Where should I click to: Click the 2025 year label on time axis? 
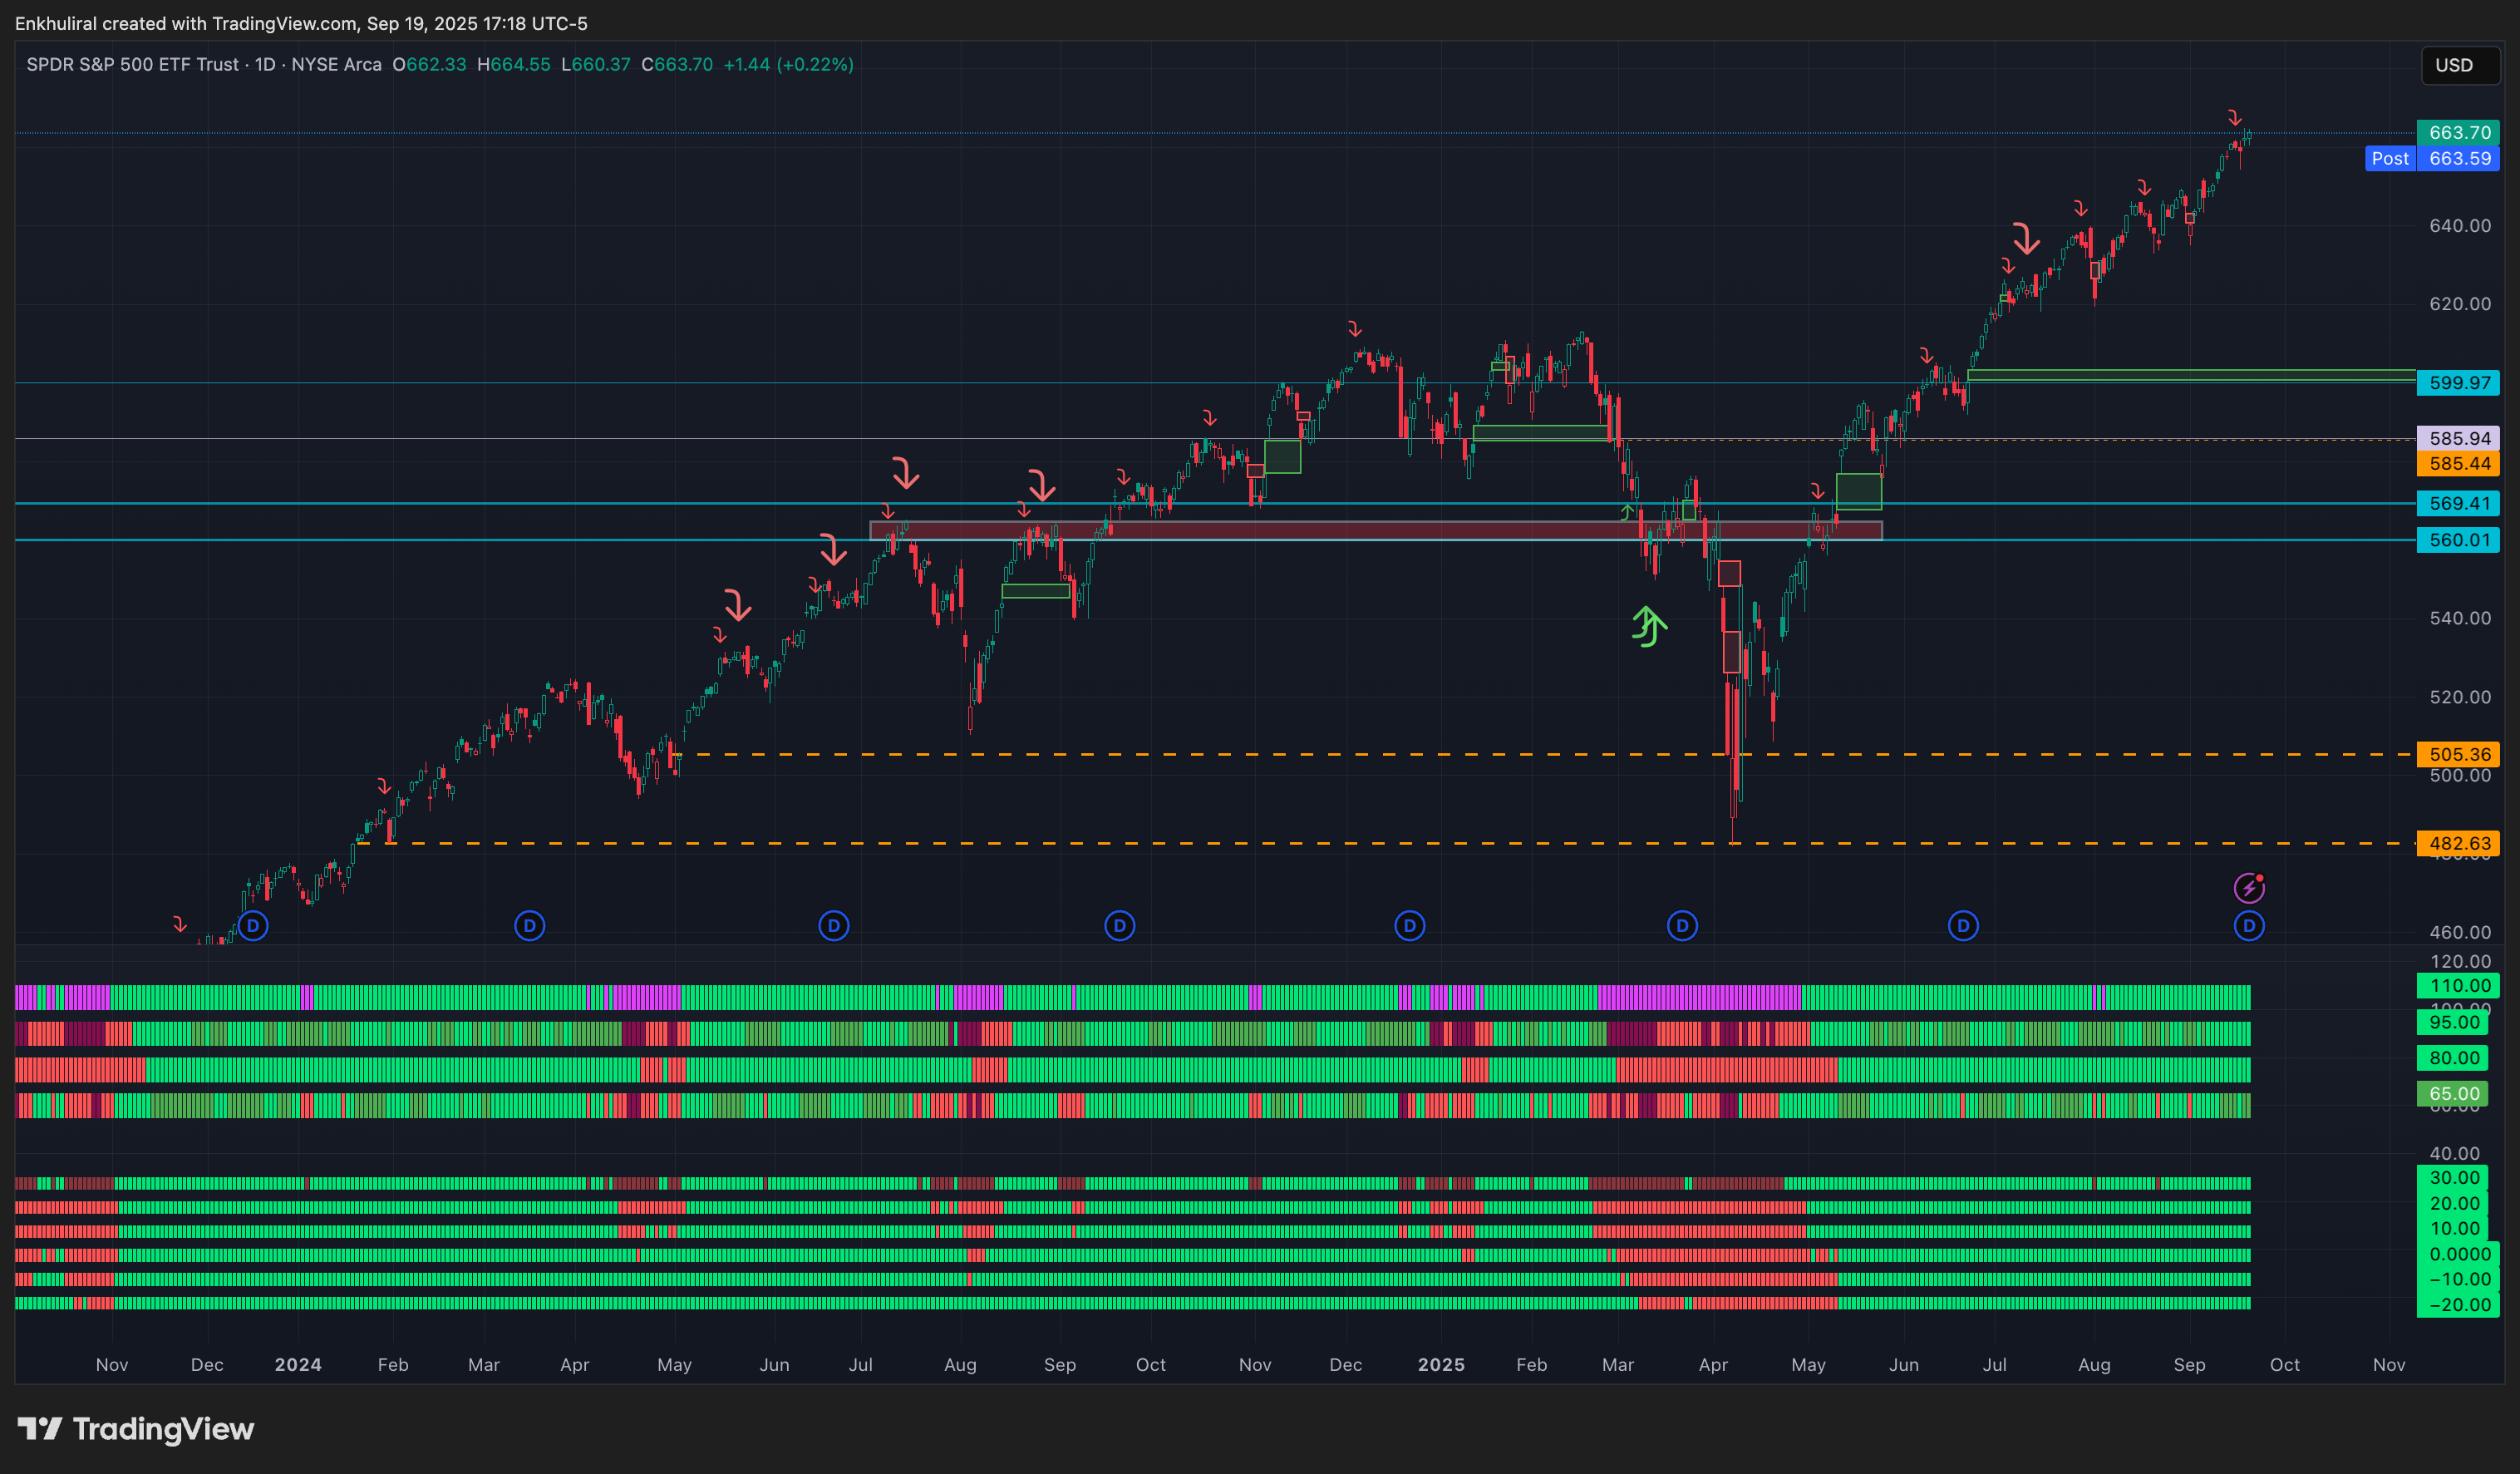[x=1440, y=1364]
